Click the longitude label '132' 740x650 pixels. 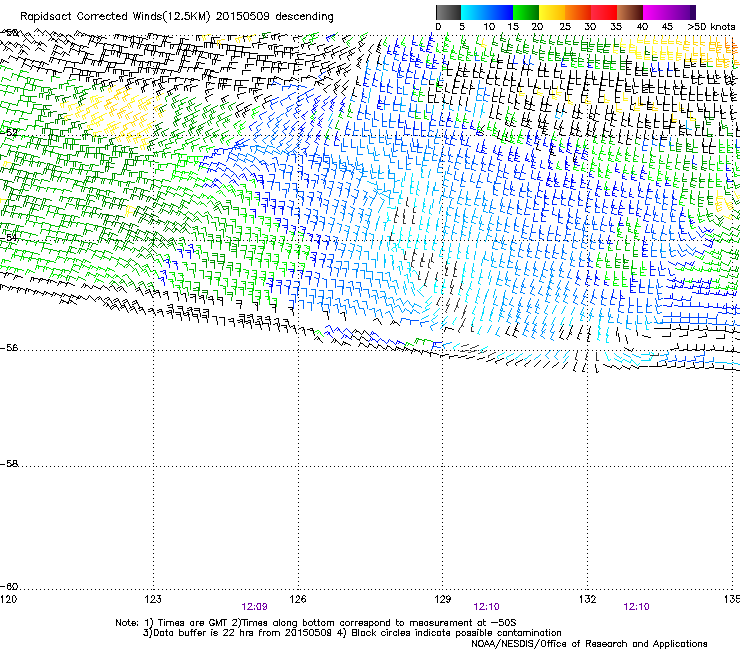[588, 599]
